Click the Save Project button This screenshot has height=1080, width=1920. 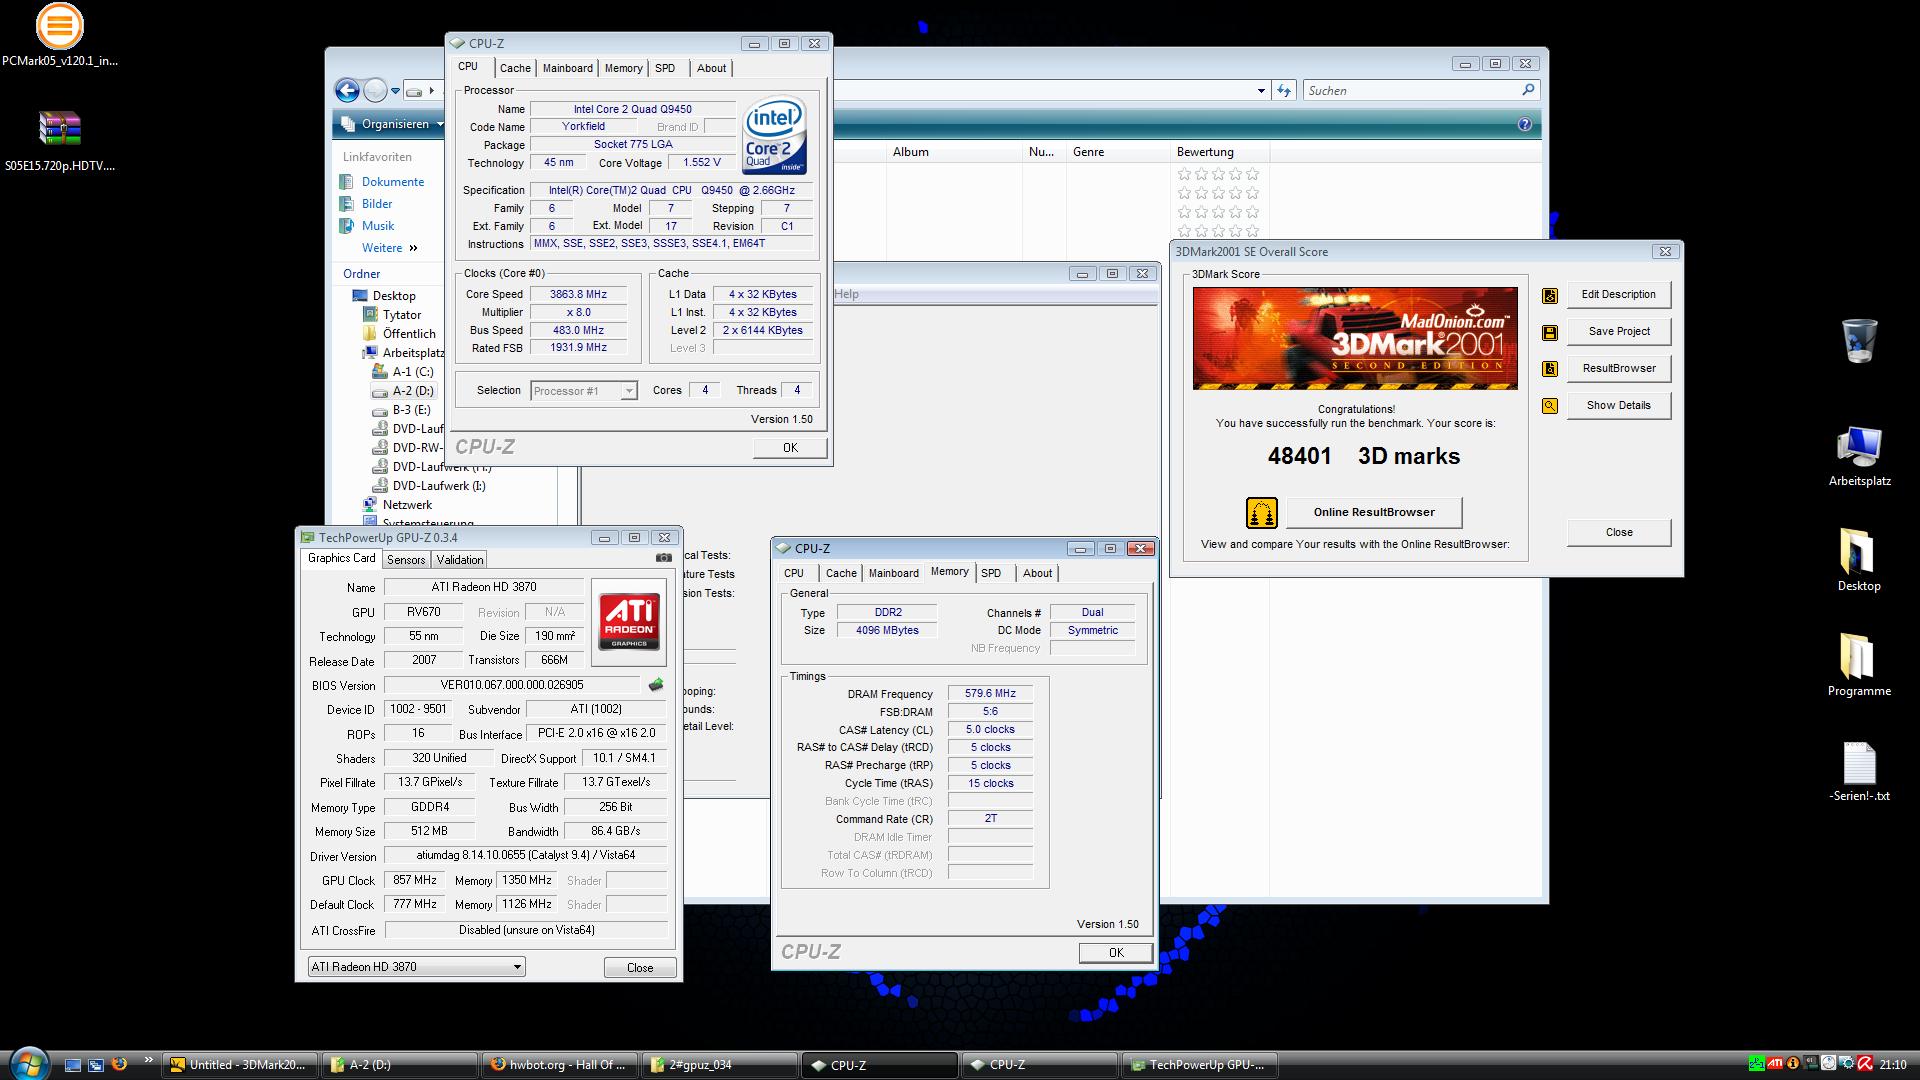coord(1618,331)
